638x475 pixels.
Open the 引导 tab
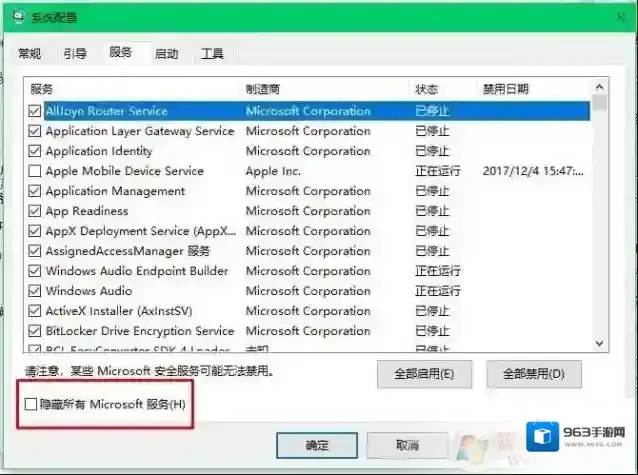pyautogui.click(x=75, y=53)
